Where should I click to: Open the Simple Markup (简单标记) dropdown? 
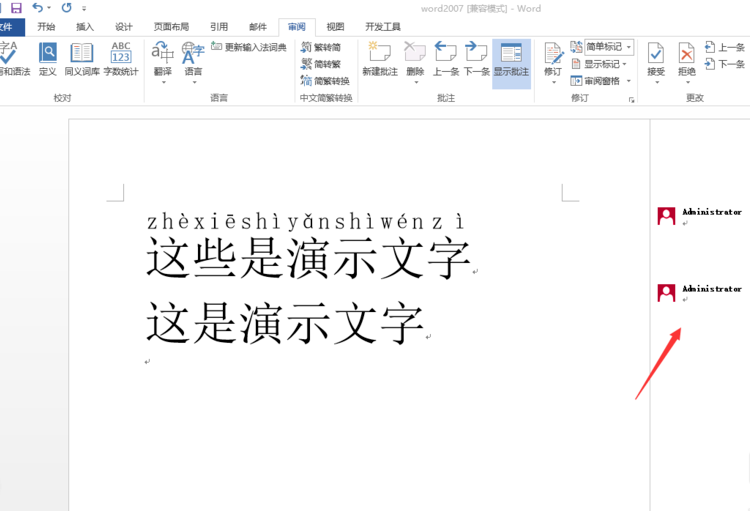pos(608,46)
